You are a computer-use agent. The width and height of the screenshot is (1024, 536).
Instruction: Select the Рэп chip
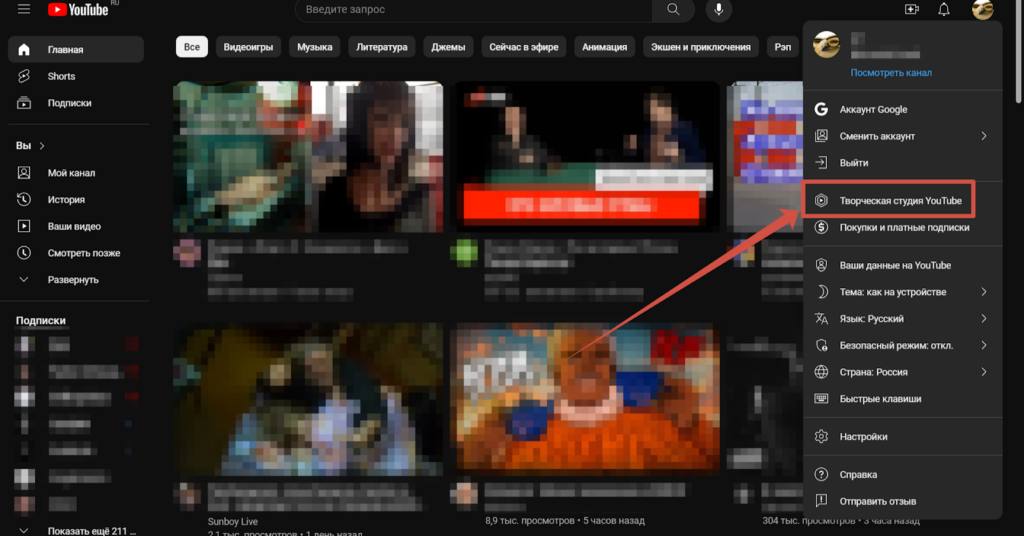pos(782,47)
